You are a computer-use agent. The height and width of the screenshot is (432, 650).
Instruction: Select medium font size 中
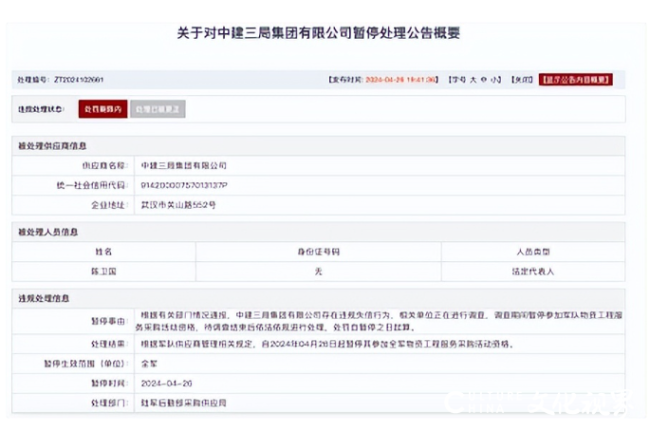point(483,78)
